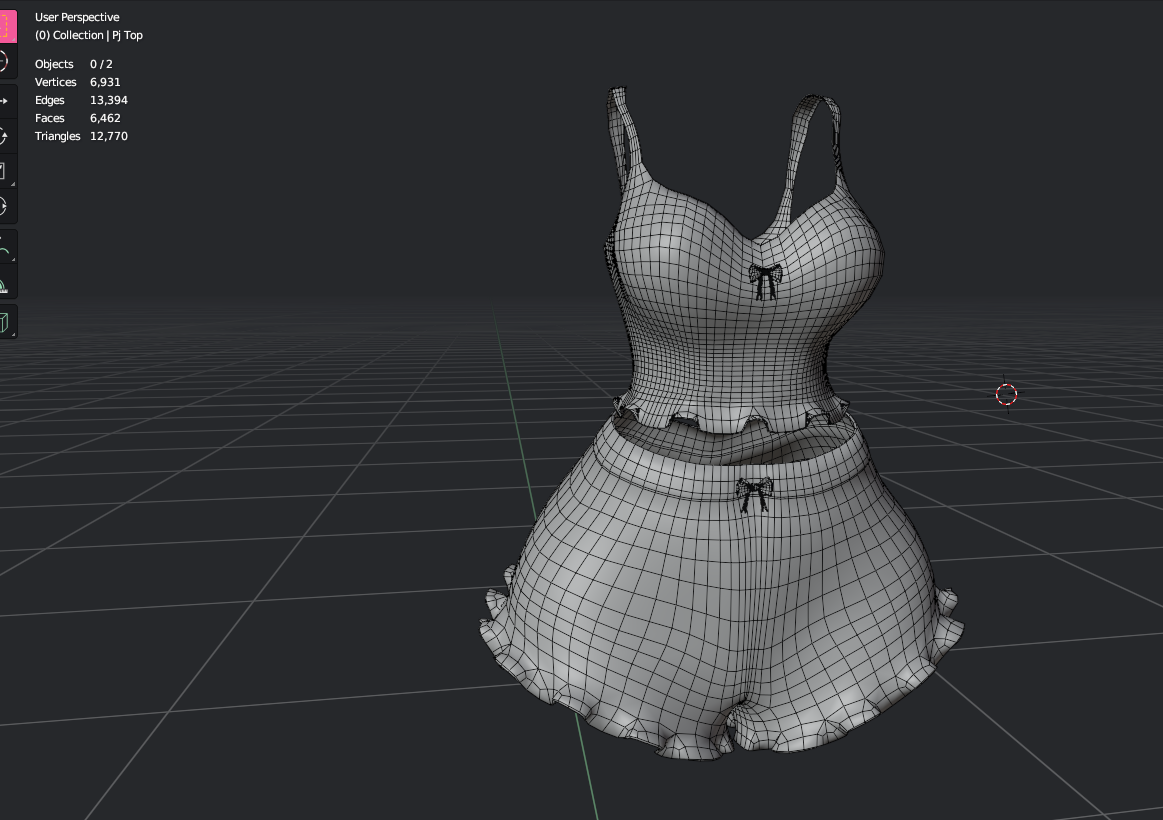
Task: Click the User Perspective view label
Action: (77, 17)
